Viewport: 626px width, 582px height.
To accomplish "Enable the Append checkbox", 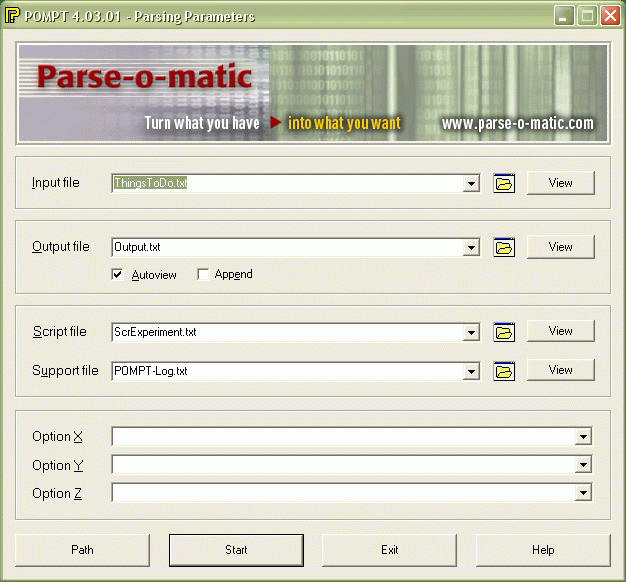I will tap(203, 275).
